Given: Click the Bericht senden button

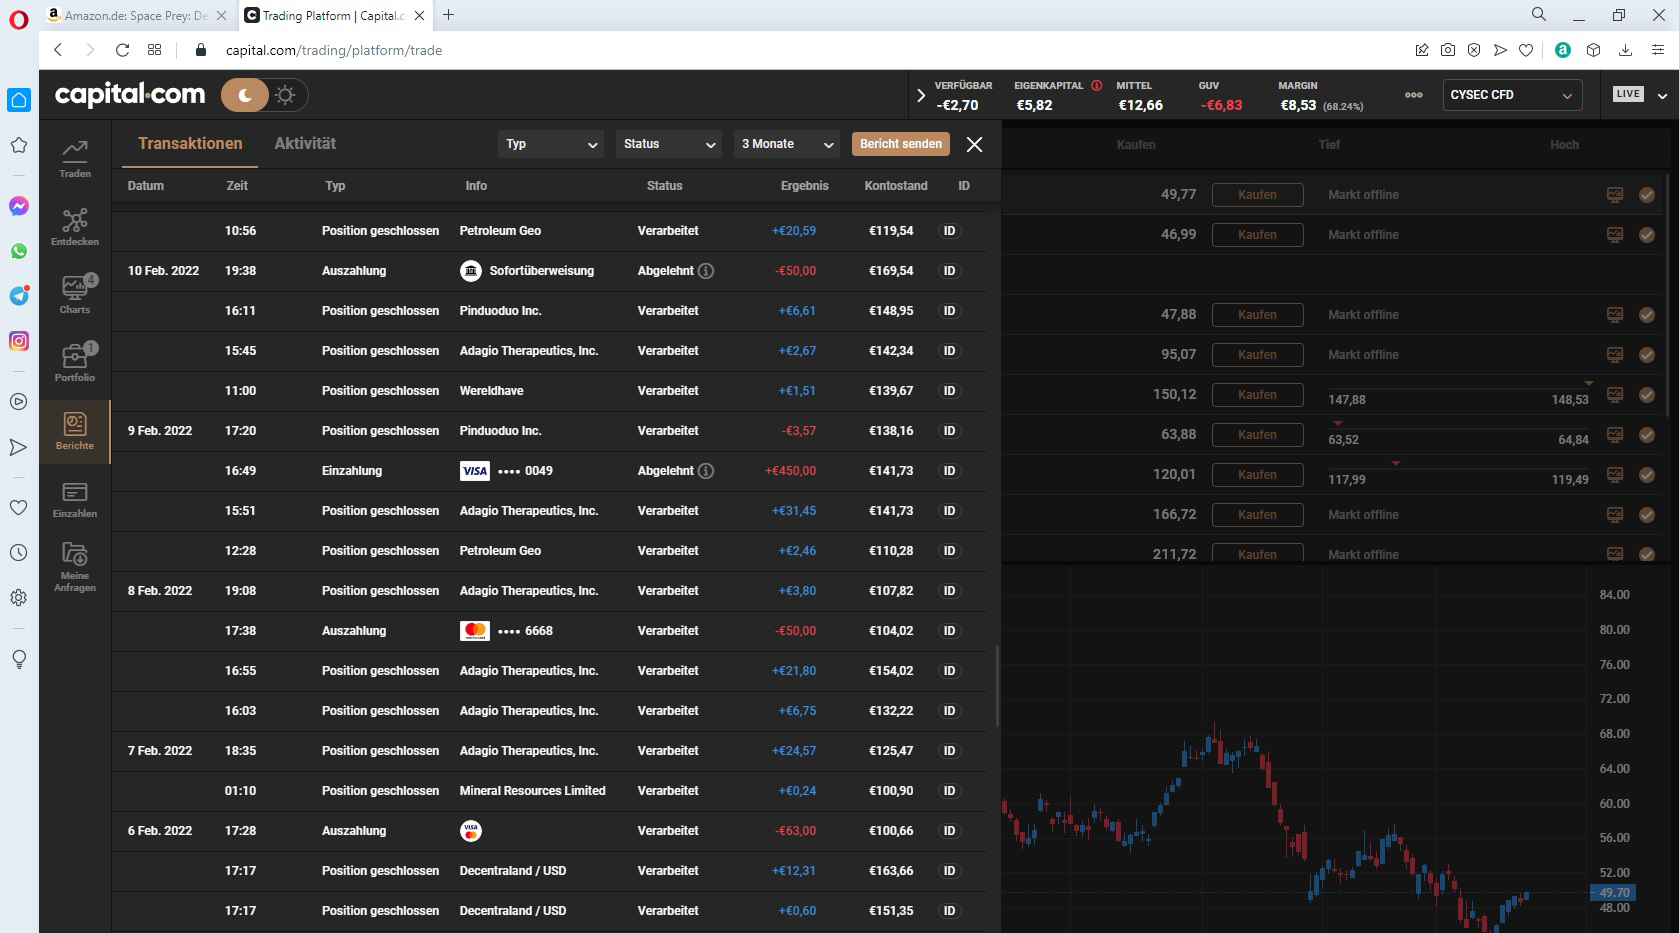Looking at the screenshot, I should pos(900,144).
